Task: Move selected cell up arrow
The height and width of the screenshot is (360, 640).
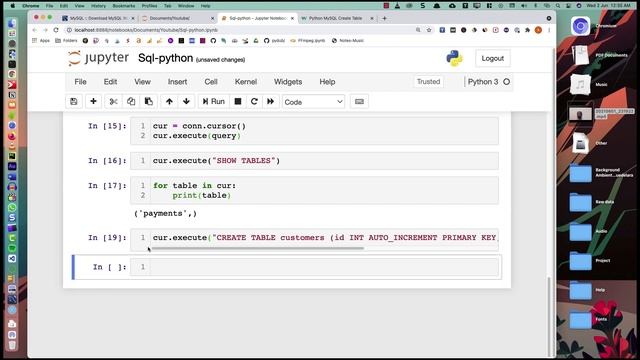Action: 169,102
